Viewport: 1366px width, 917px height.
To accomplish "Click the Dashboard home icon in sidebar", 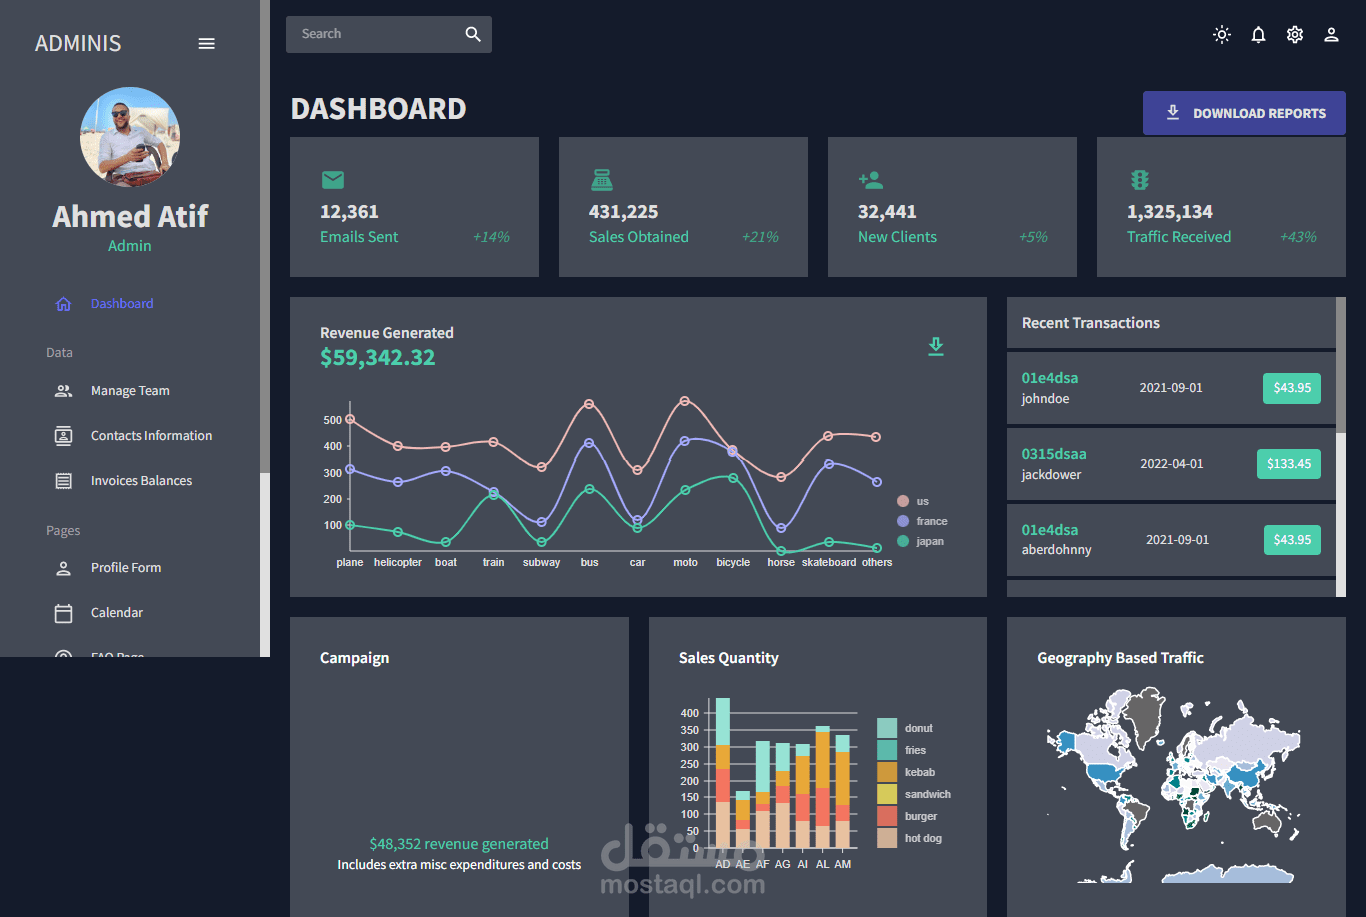I will pyautogui.click(x=63, y=304).
